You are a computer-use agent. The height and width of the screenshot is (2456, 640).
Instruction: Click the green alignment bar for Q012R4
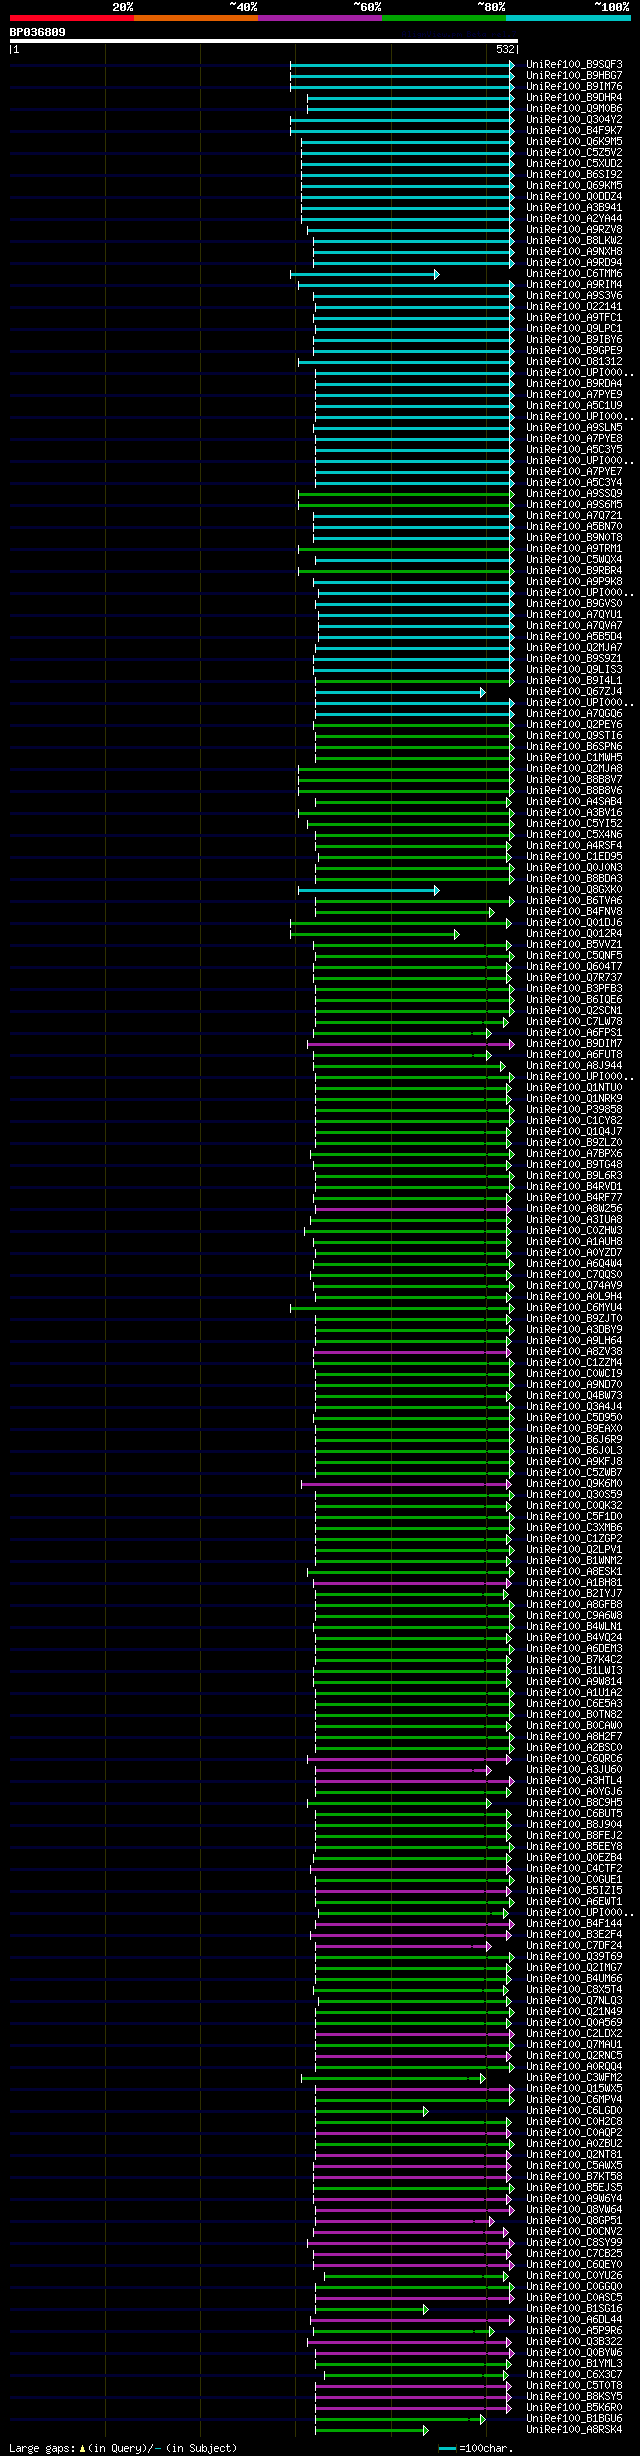pos(375,934)
